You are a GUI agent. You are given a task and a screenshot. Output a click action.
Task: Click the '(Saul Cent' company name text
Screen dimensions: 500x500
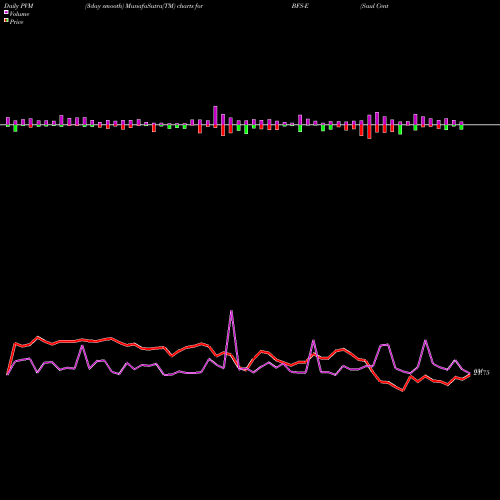coord(374,6)
